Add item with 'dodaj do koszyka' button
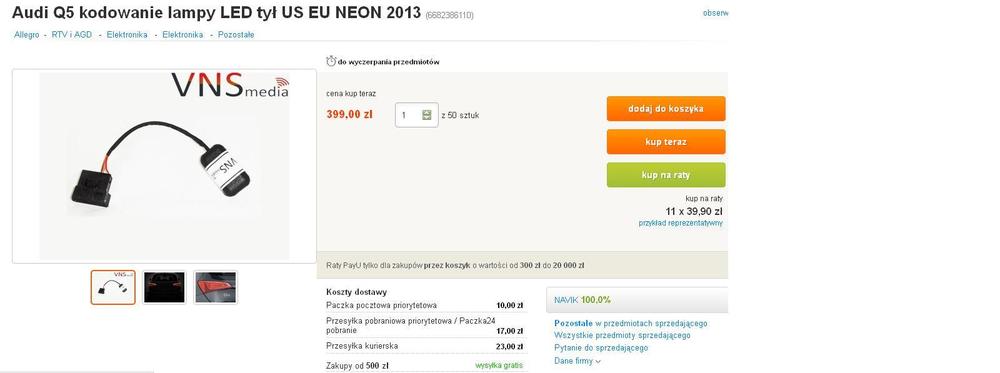This screenshot has height=373, width=1000. (666, 108)
